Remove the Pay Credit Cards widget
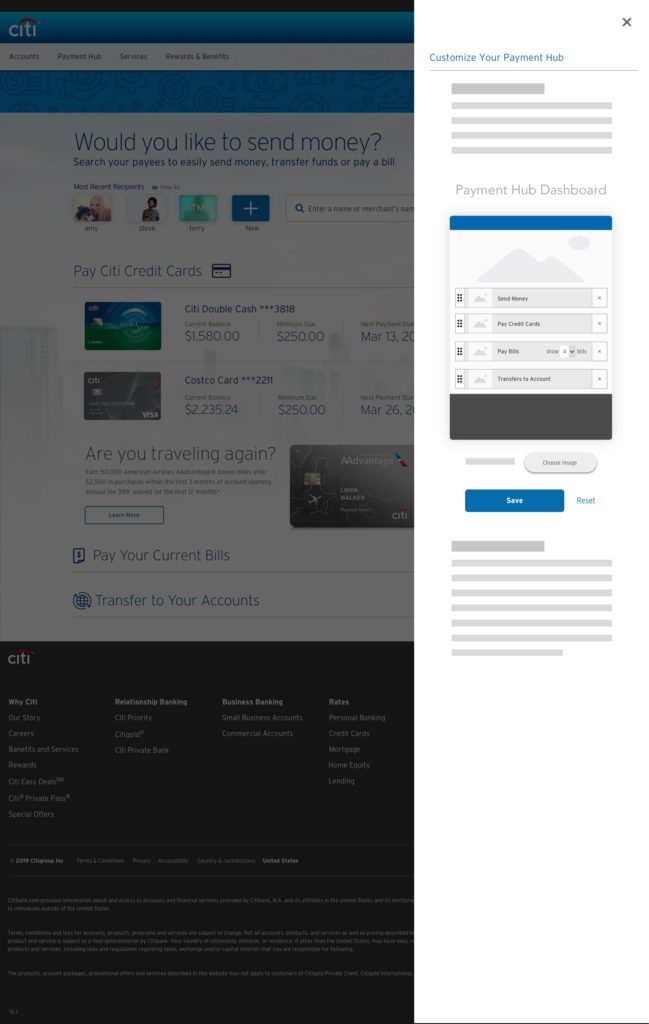 [599, 324]
